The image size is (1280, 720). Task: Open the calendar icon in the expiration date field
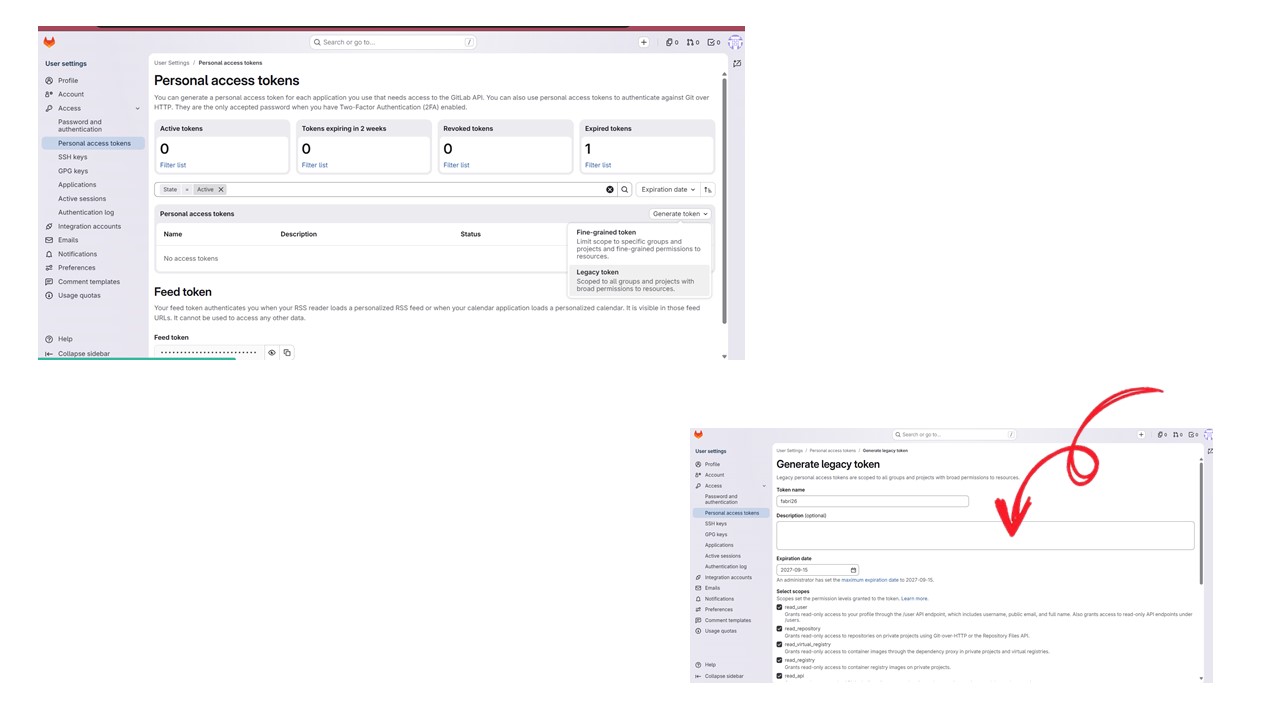pos(853,570)
